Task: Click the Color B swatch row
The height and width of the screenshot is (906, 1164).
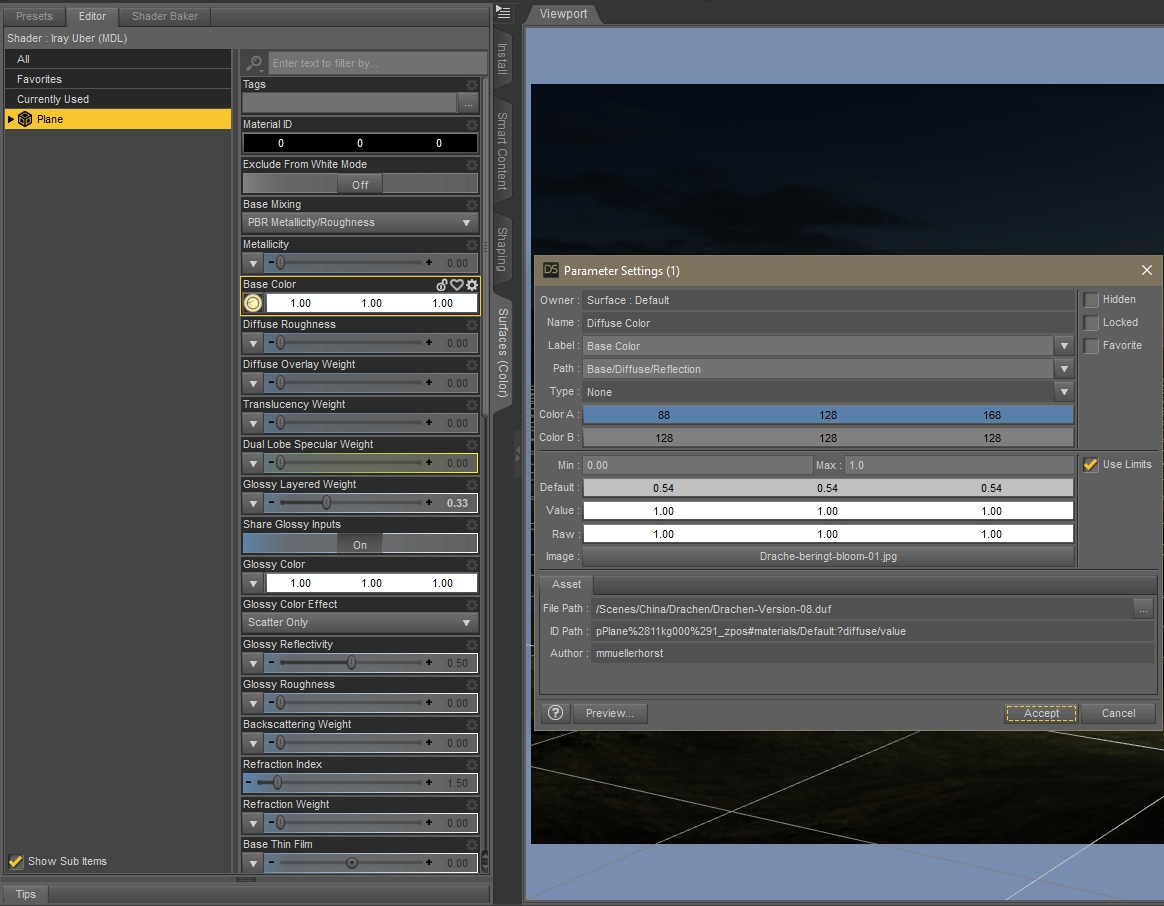Action: click(828, 437)
